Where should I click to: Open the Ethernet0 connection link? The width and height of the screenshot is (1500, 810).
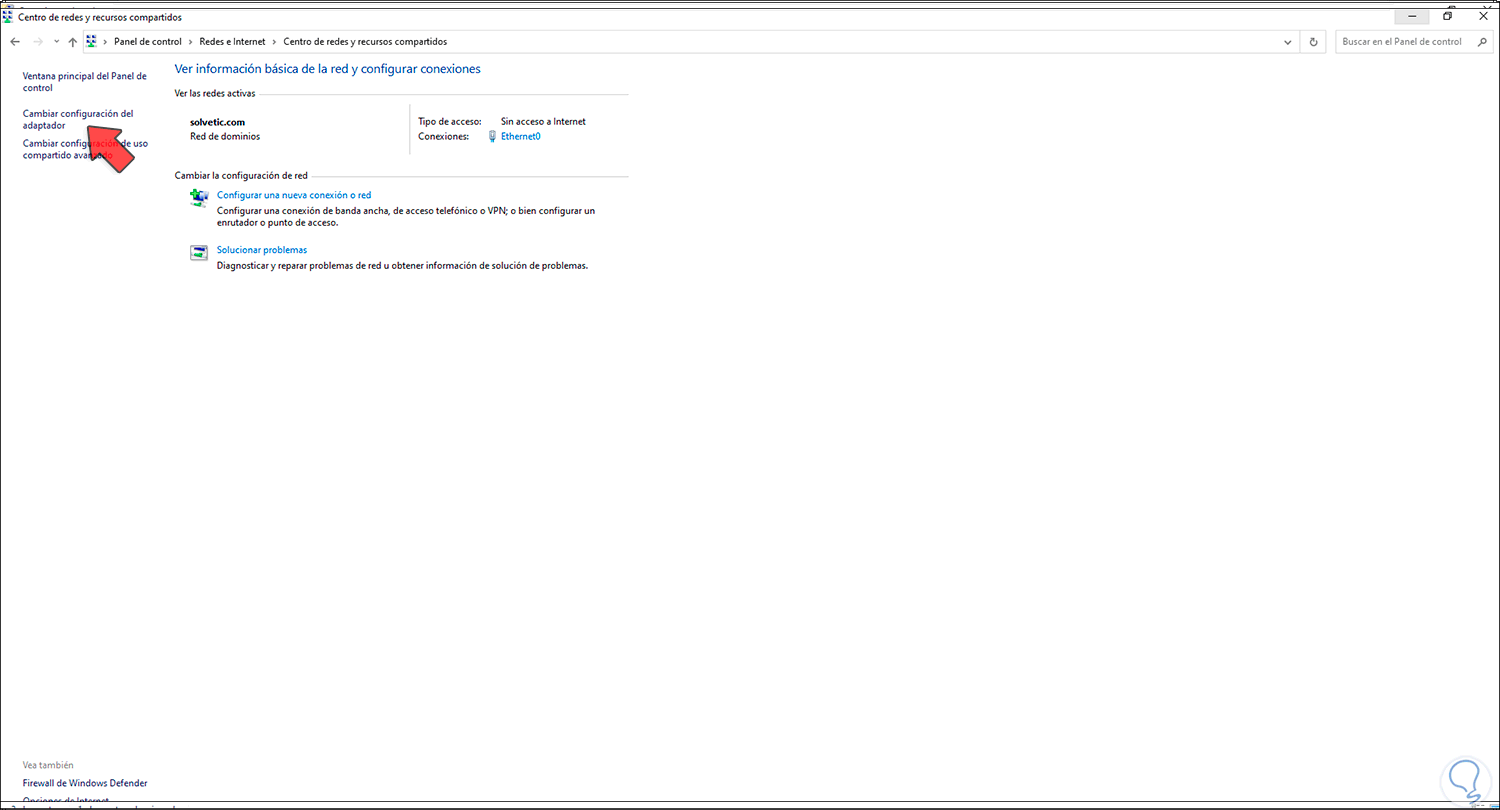(520, 136)
